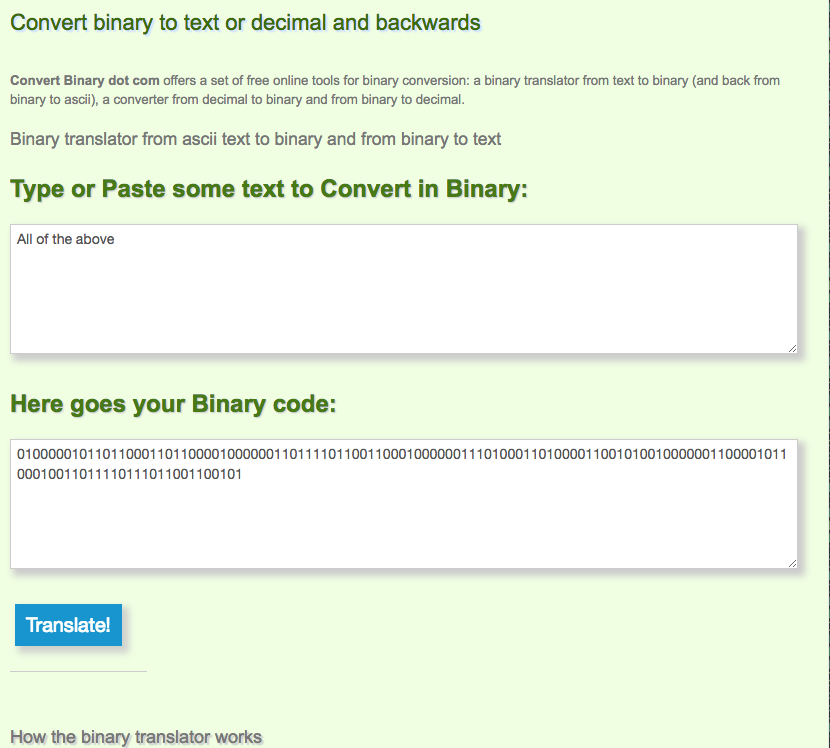Click the resize handle of the text input box
This screenshot has height=748, width=830.
[791, 346]
